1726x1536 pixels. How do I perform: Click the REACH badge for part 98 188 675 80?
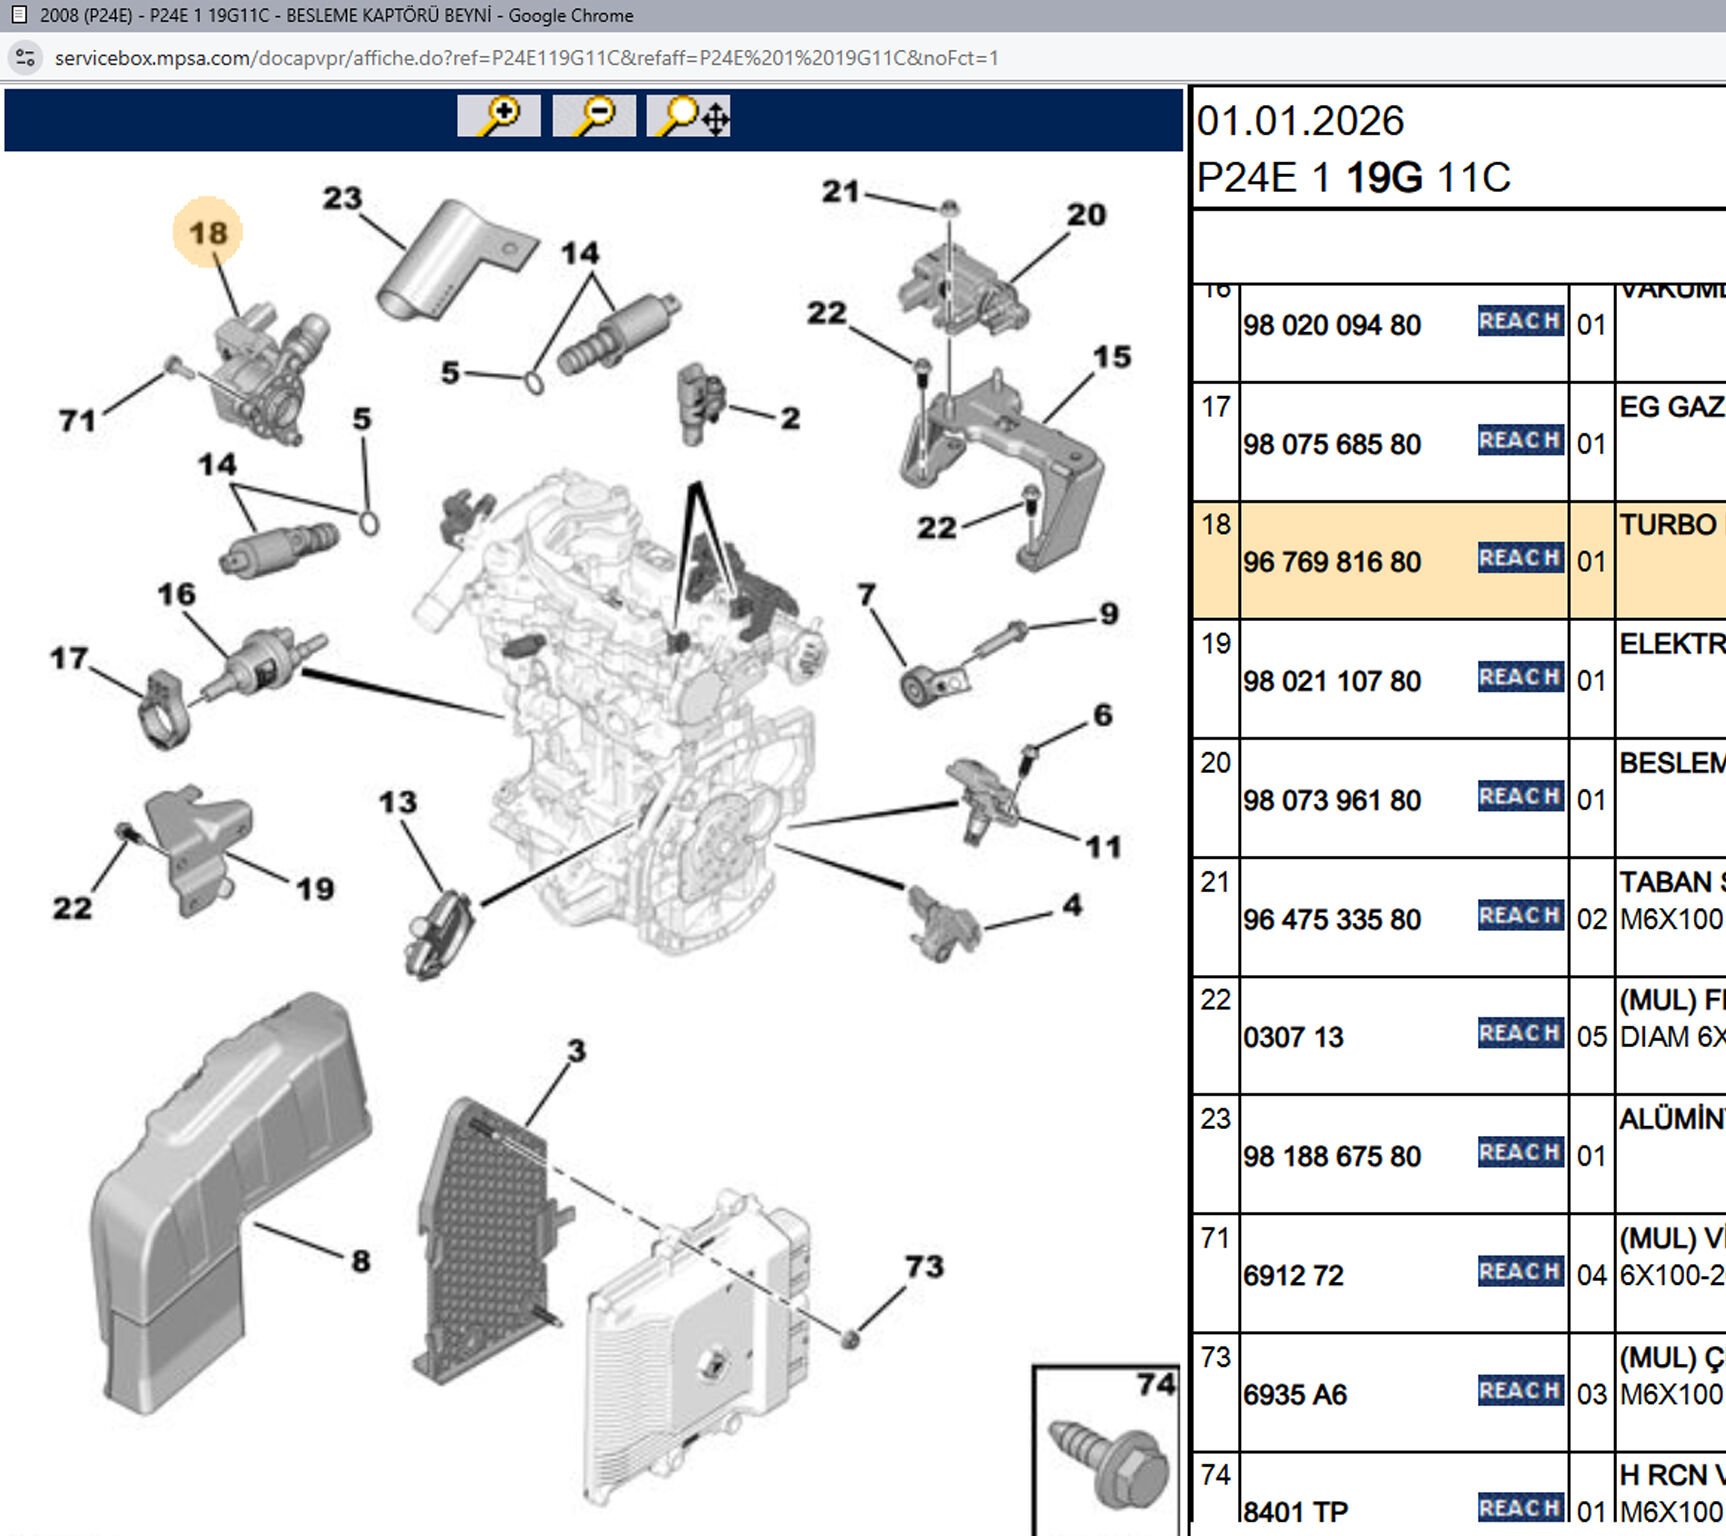[x=1520, y=1152]
